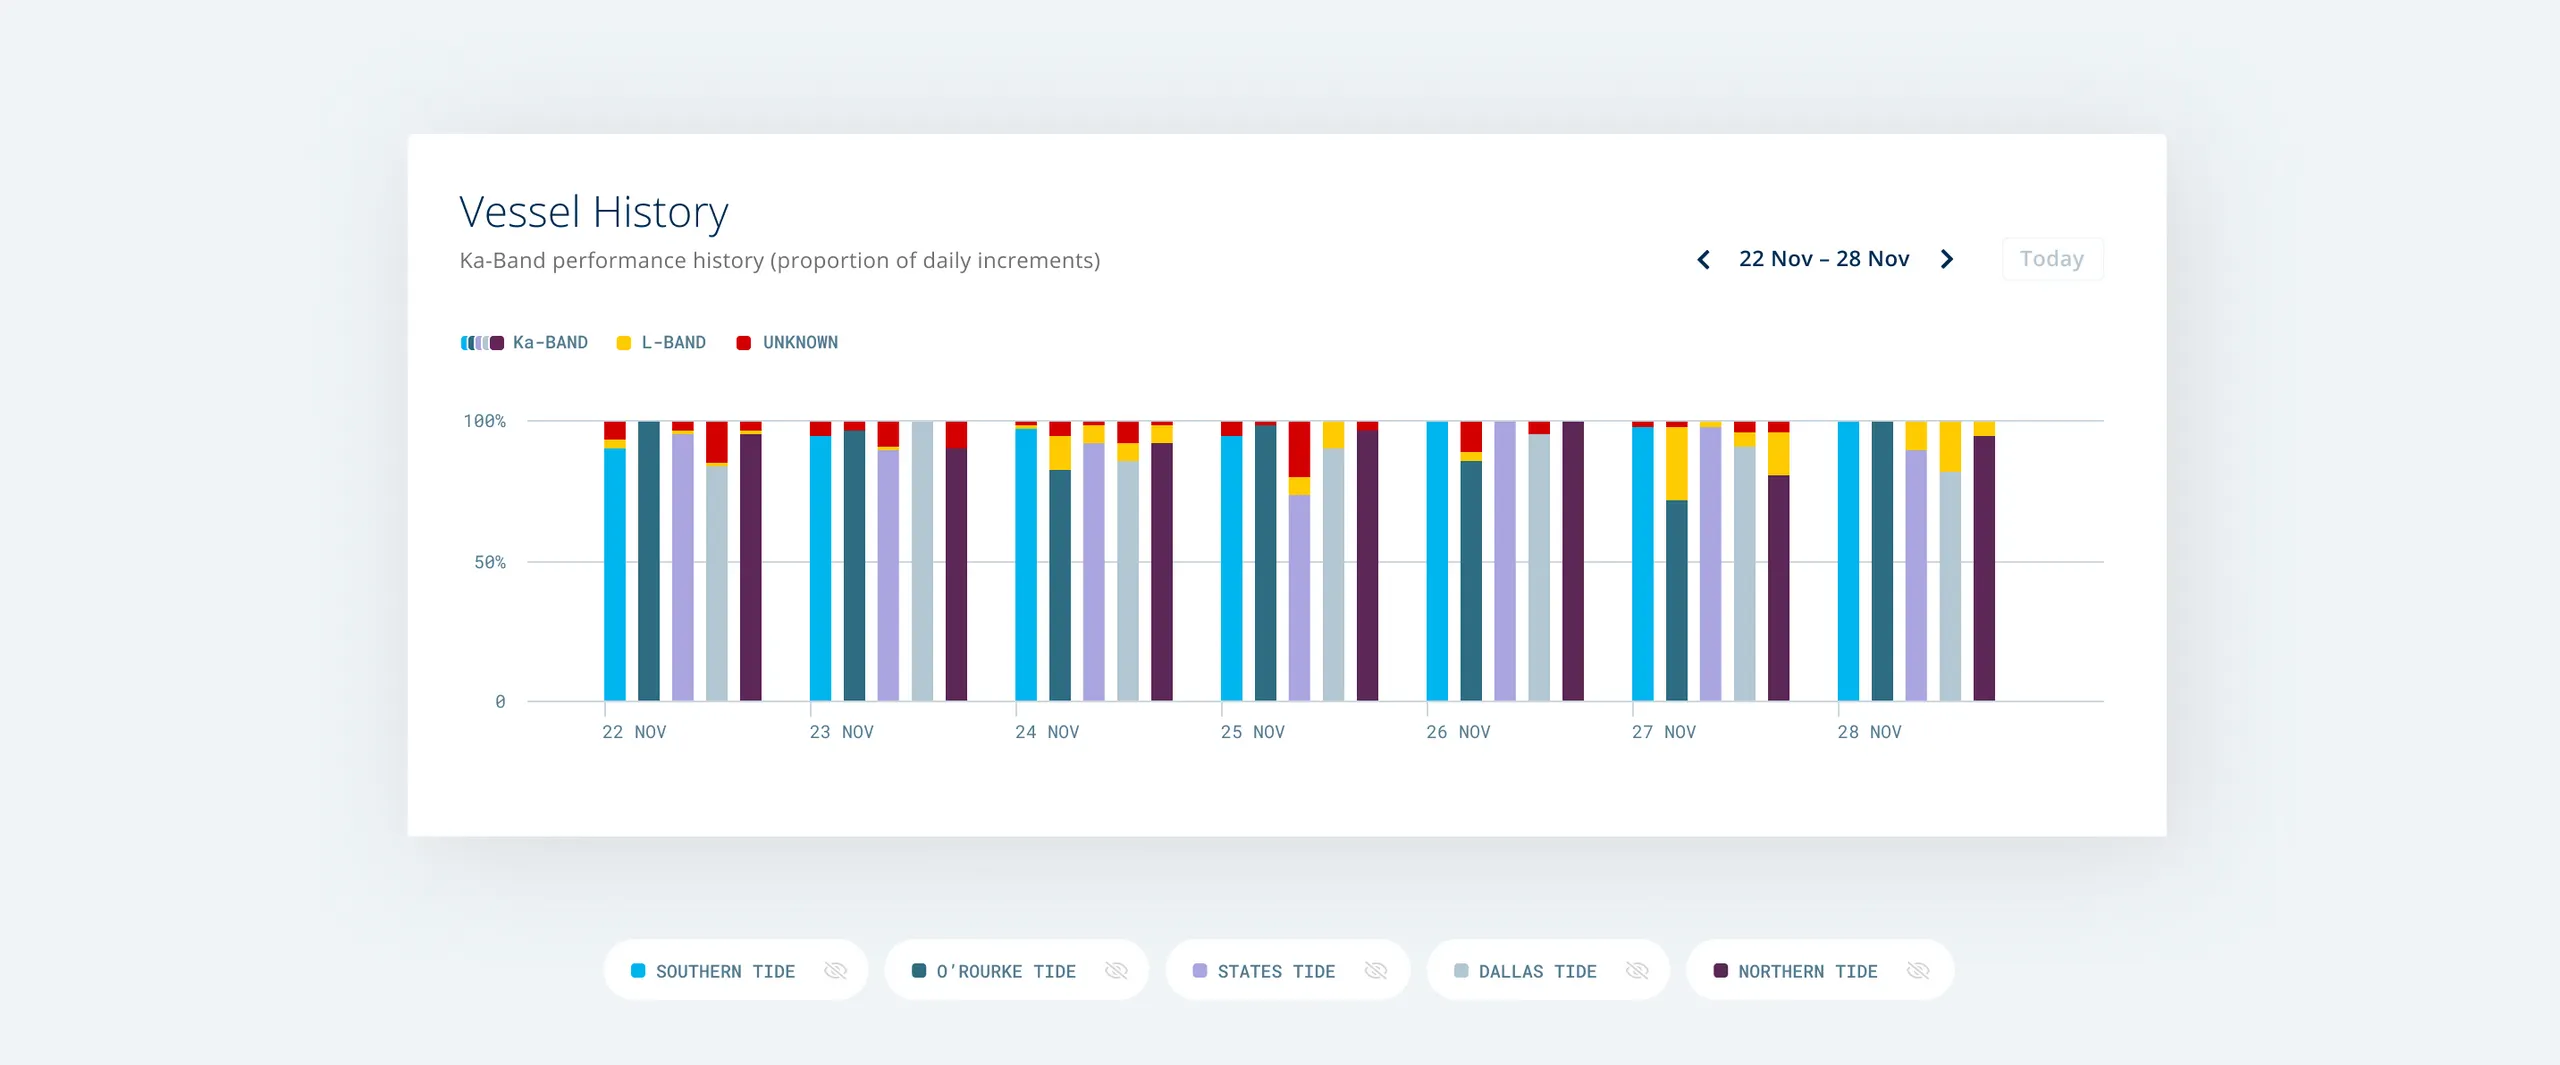Click the Today button
This screenshot has width=2560, height=1065.
pyautogui.click(x=2052, y=258)
